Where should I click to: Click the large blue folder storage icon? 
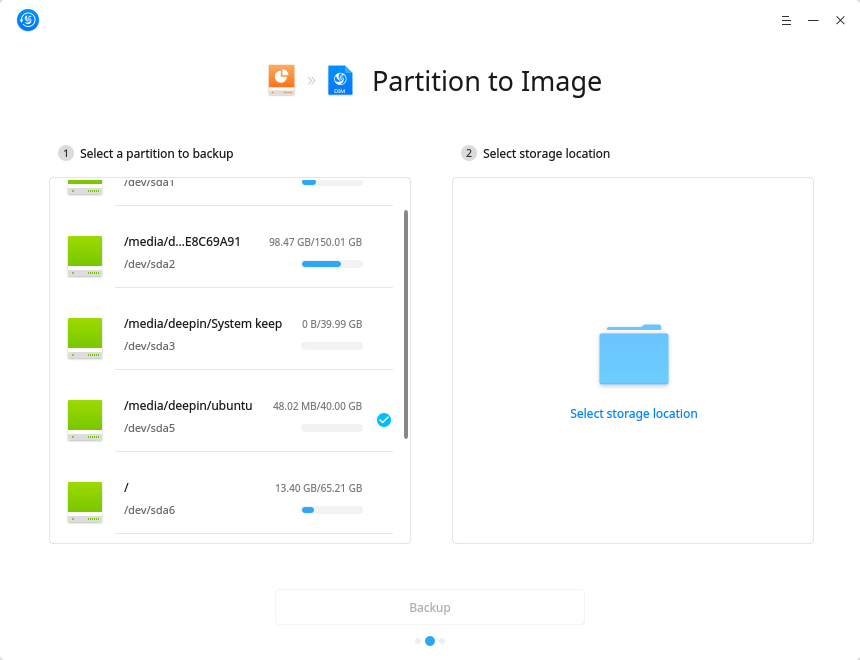click(x=633, y=353)
